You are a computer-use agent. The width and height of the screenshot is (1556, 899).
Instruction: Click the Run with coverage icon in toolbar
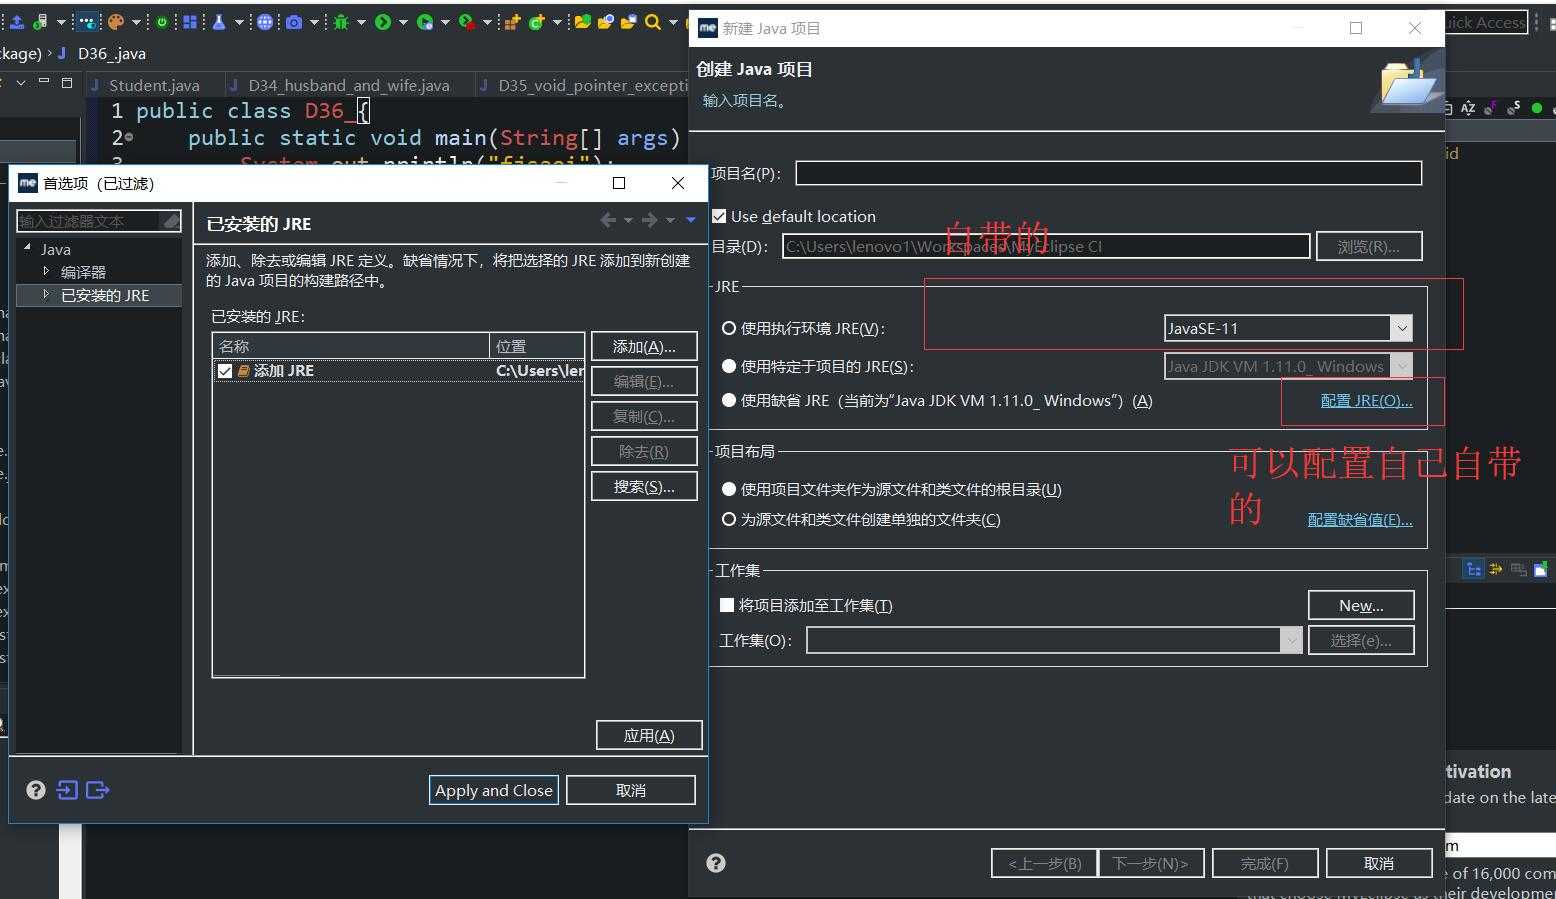(425, 22)
